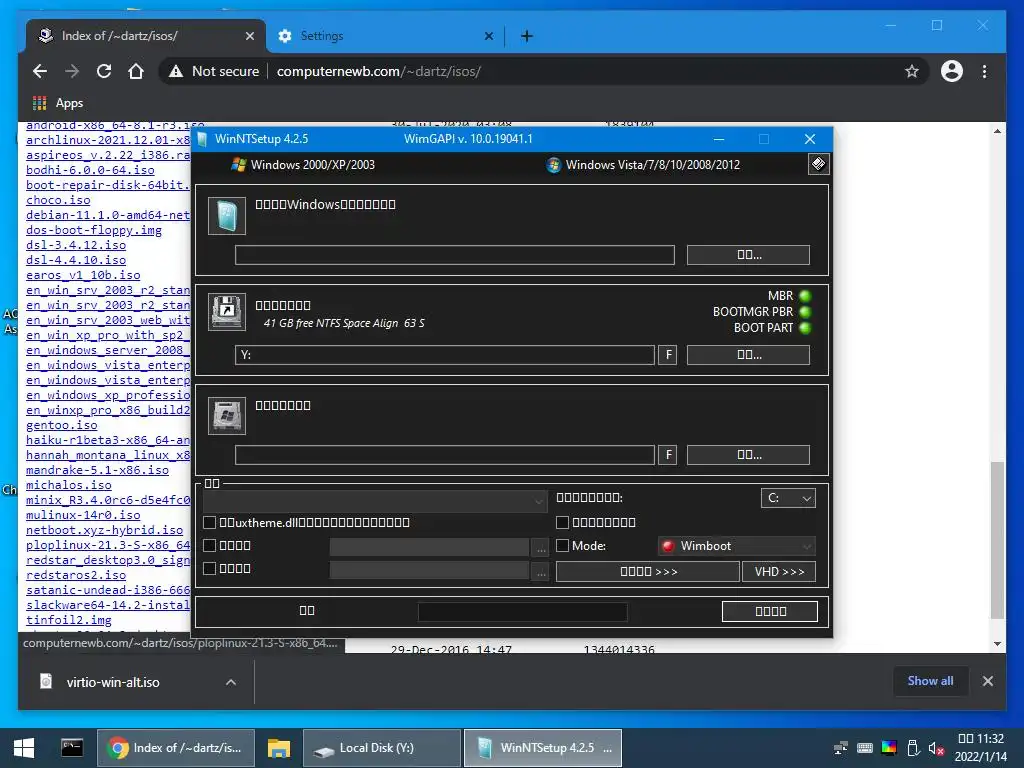Click the network icon in system tray
The width and height of the screenshot is (1024, 768).
click(841, 748)
